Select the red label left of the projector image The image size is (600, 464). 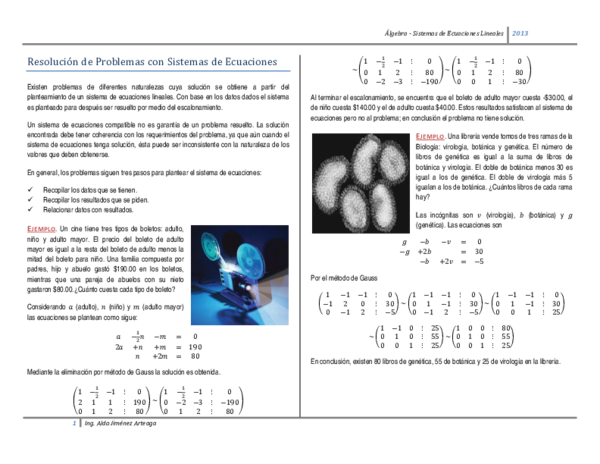(x=41, y=229)
